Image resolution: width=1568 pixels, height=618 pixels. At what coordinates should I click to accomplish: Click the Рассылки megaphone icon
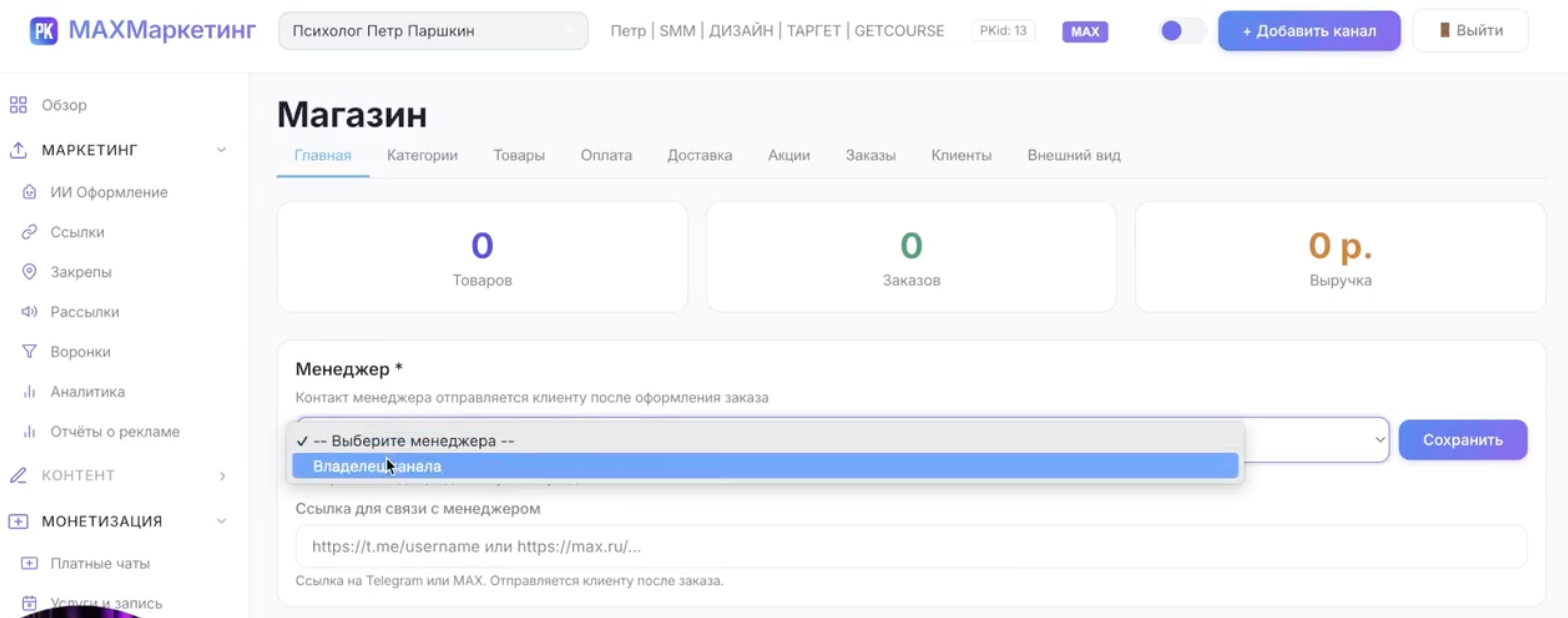point(29,312)
